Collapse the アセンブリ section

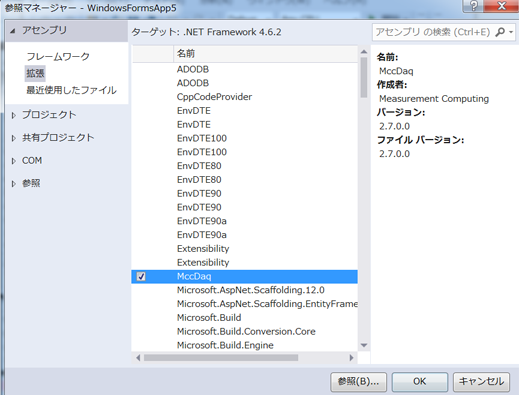click(13, 31)
